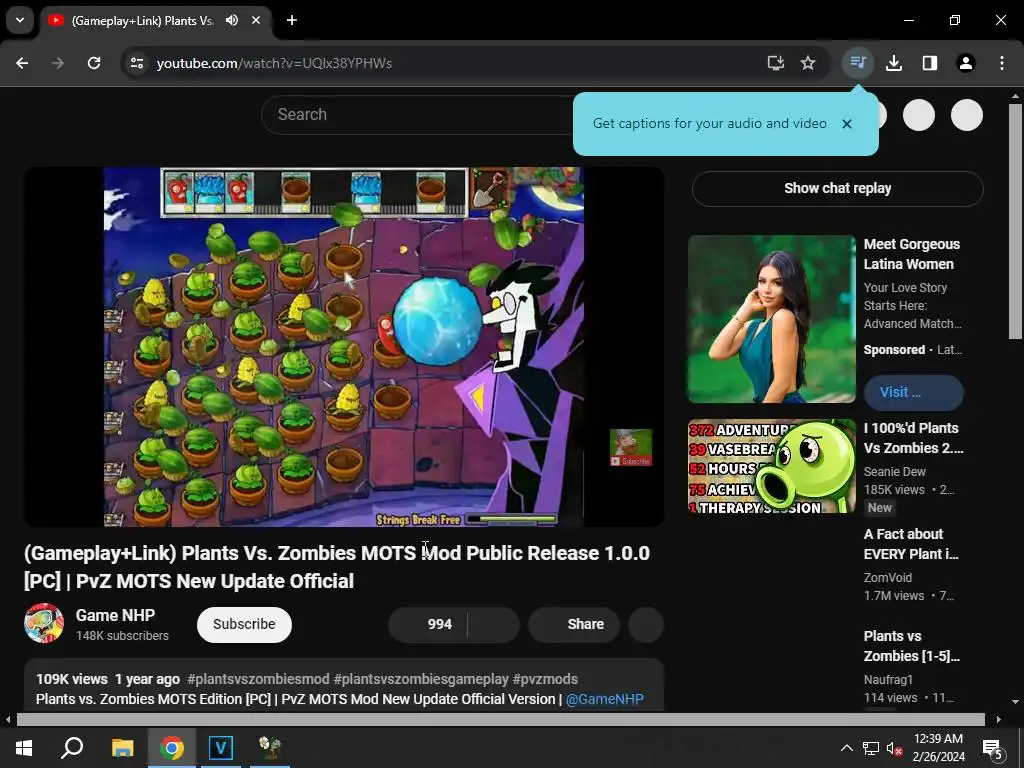Share the video
This screenshot has height=768, width=1024.
(x=574, y=624)
